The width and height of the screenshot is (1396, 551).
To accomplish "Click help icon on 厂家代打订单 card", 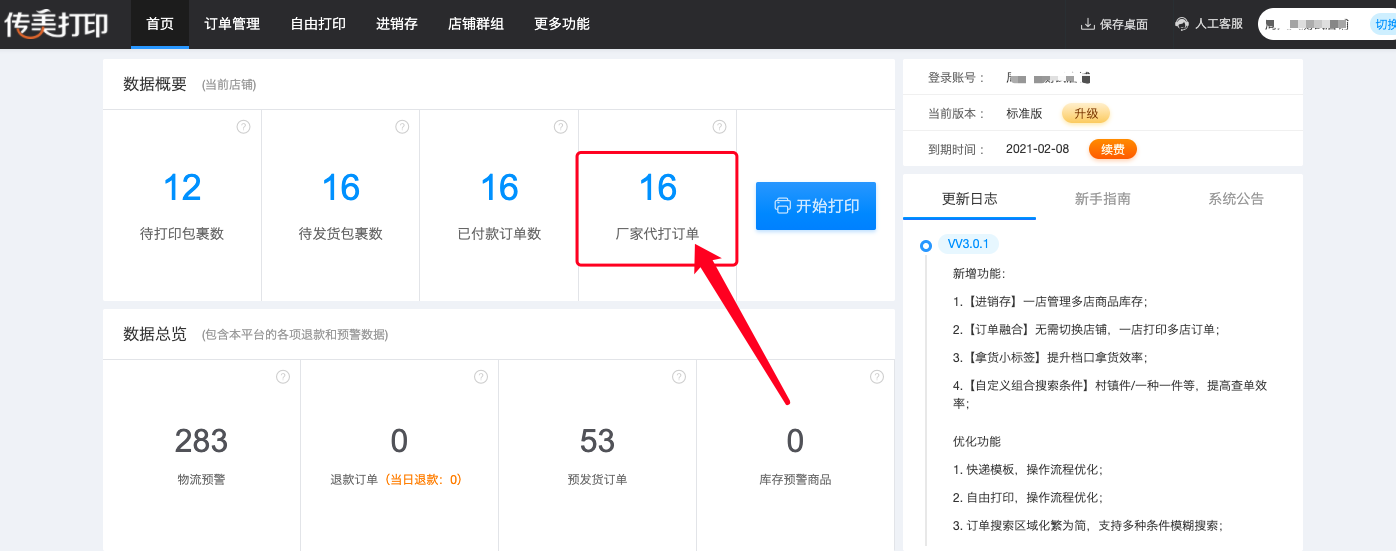I will (x=719, y=127).
